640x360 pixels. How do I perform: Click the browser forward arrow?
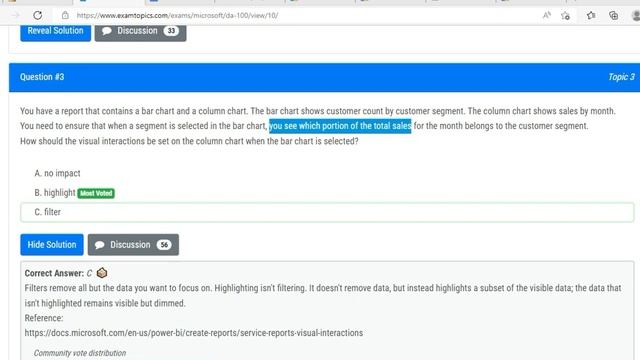point(16,16)
